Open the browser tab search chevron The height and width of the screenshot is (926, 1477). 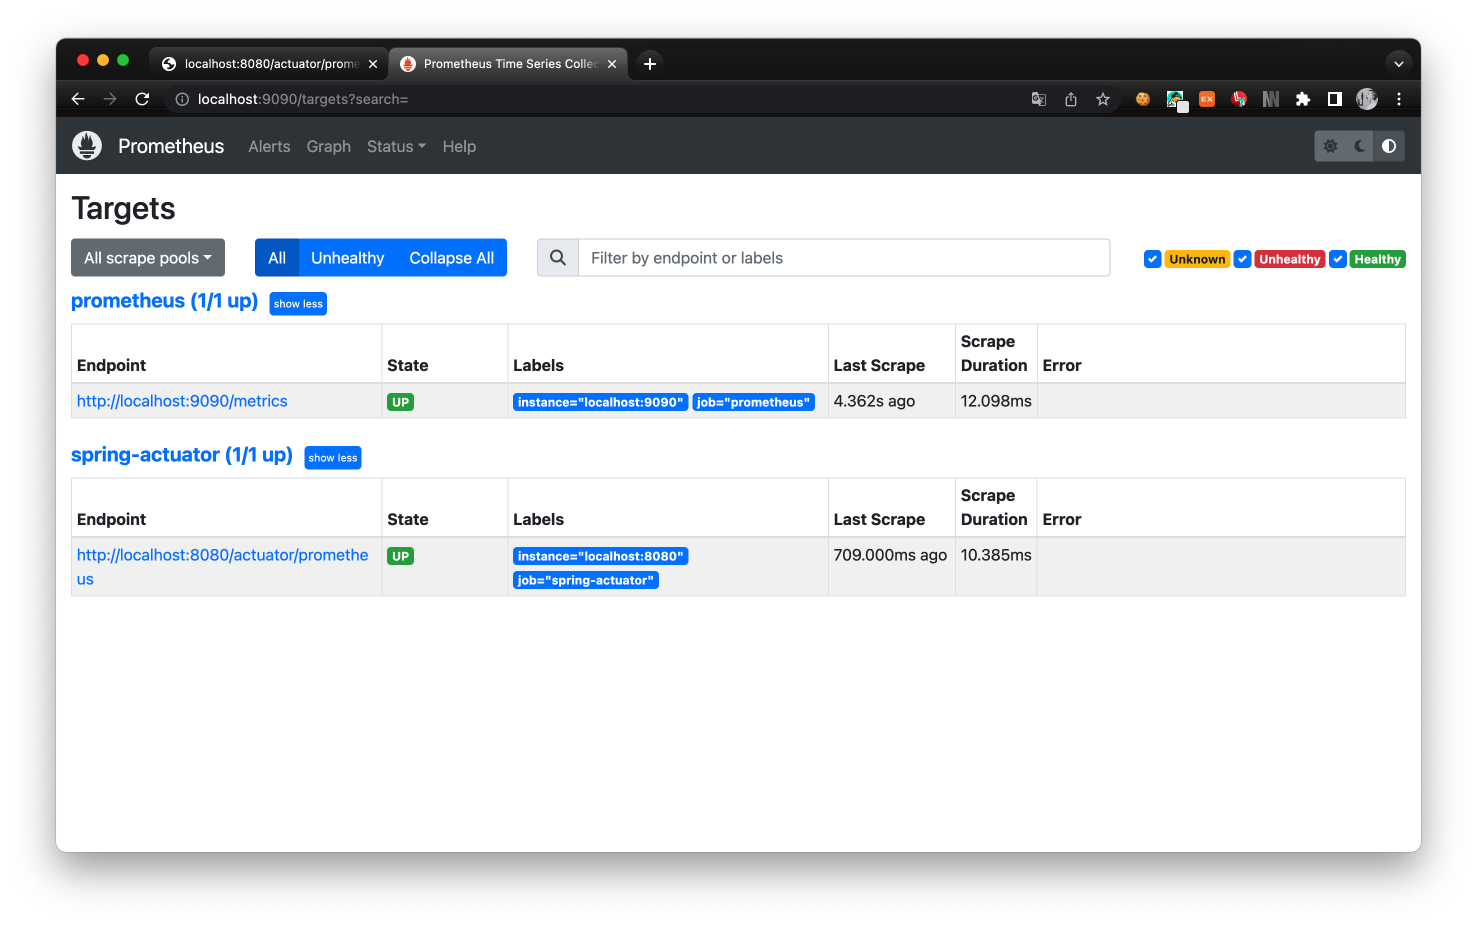1399,63
